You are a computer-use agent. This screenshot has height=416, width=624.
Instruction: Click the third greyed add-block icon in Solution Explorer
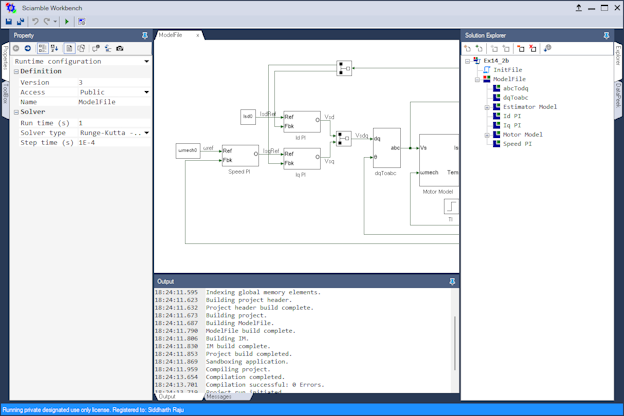pyautogui.click(x=494, y=49)
